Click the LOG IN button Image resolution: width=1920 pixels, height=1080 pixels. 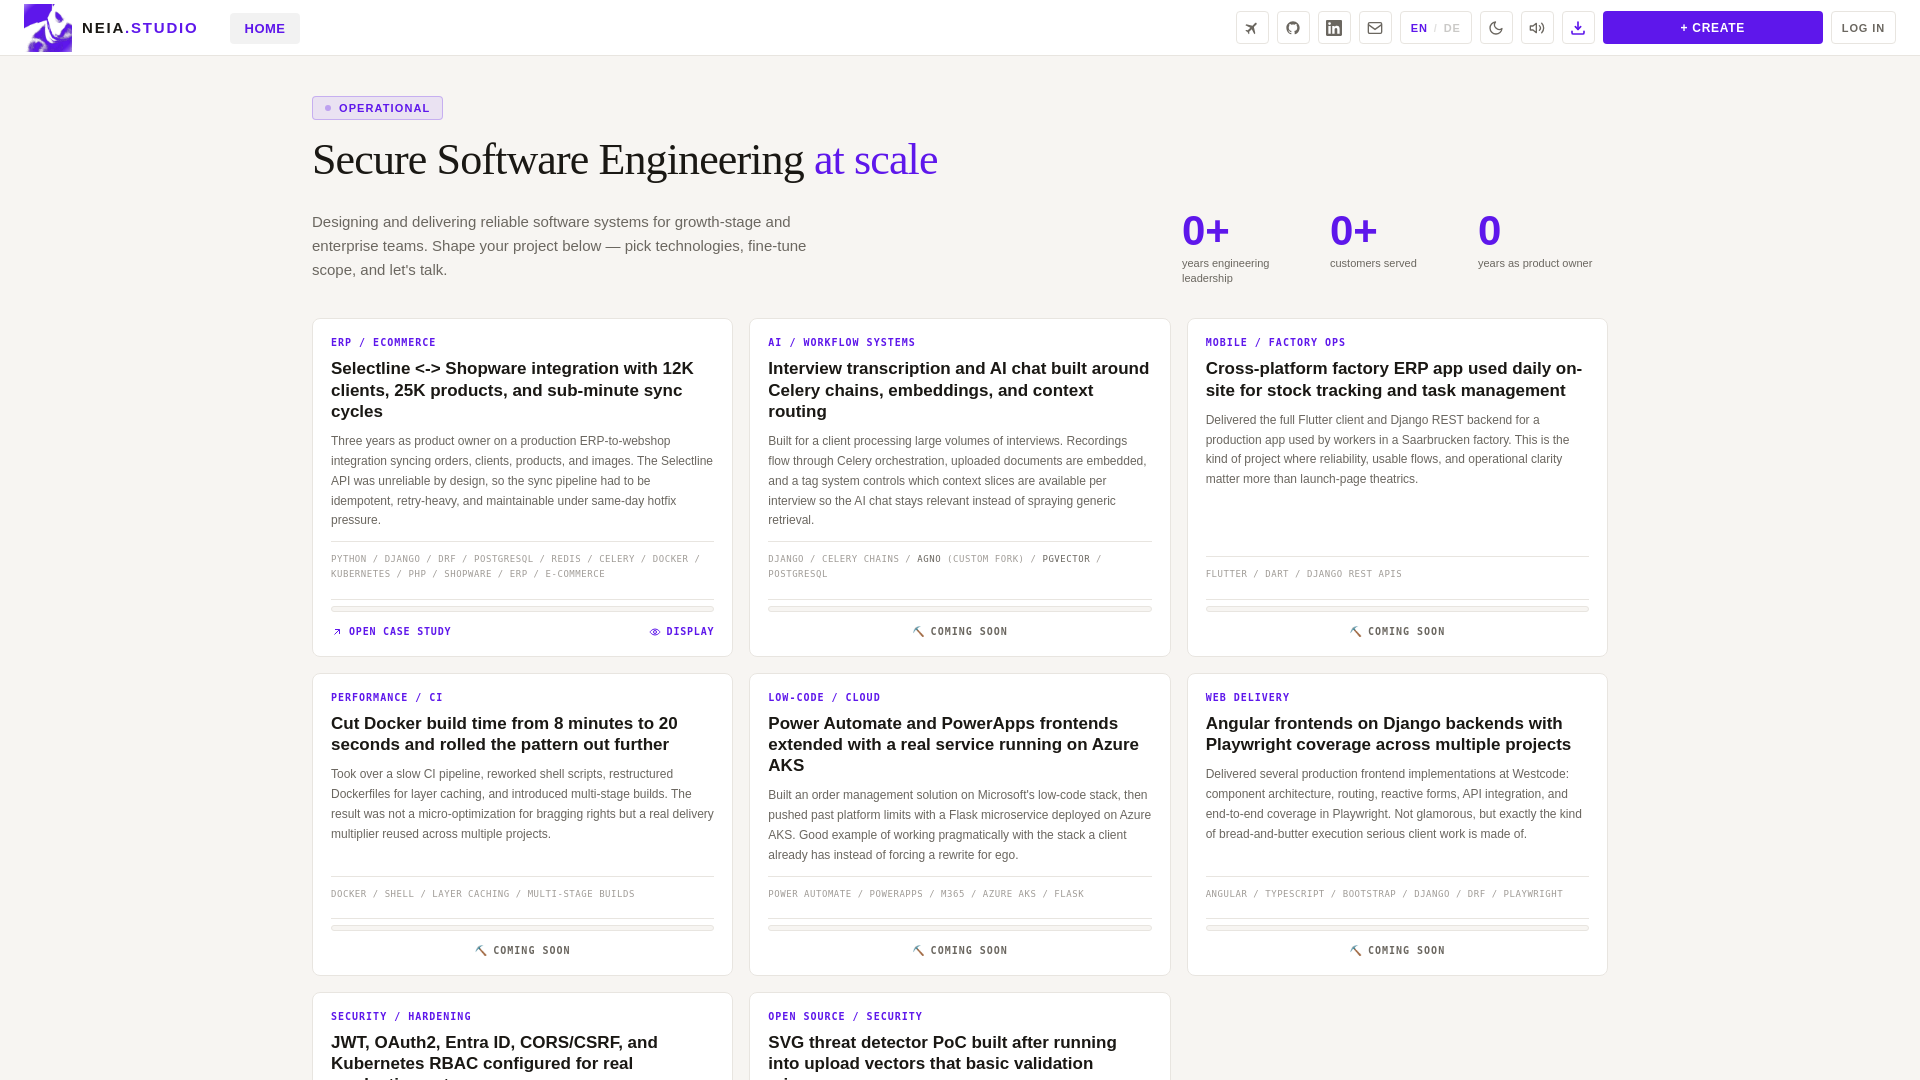click(1863, 28)
